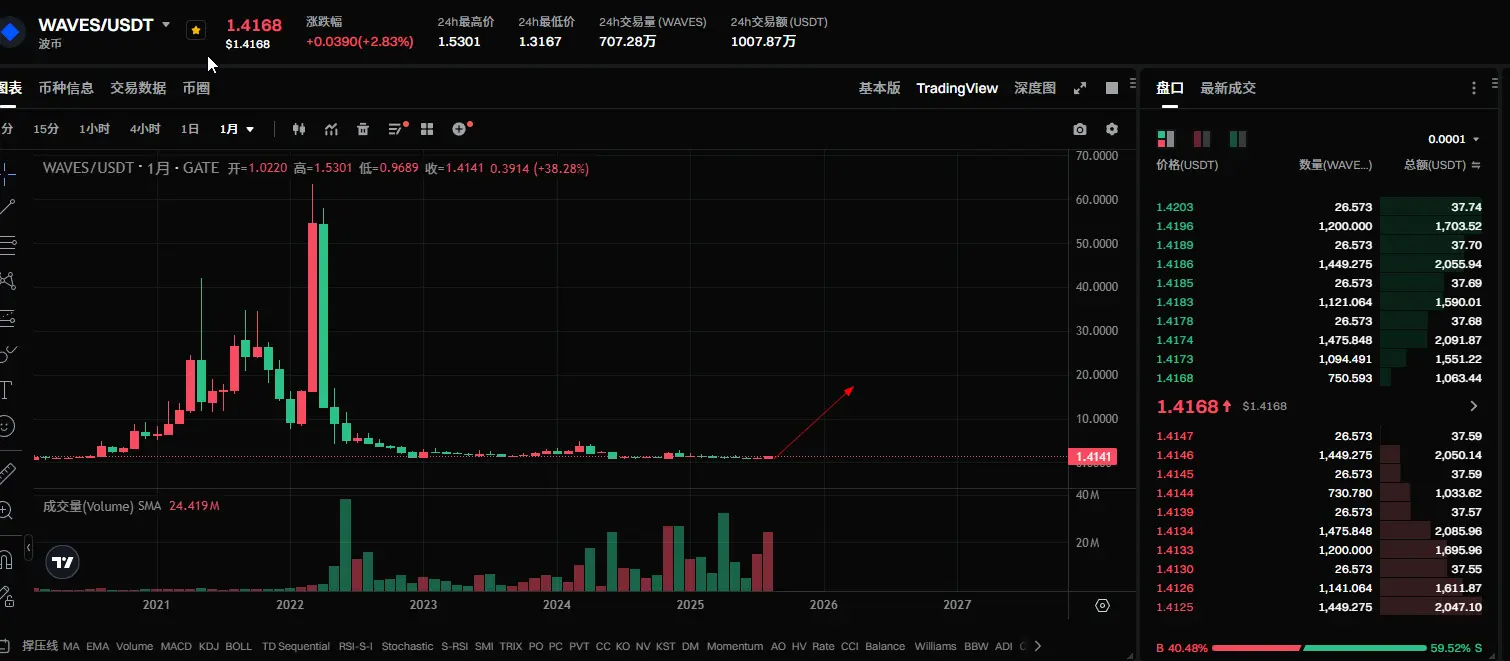Image resolution: width=1510 pixels, height=661 pixels.
Task: Toggle the 择压线 indicator icon
Action: [40, 646]
